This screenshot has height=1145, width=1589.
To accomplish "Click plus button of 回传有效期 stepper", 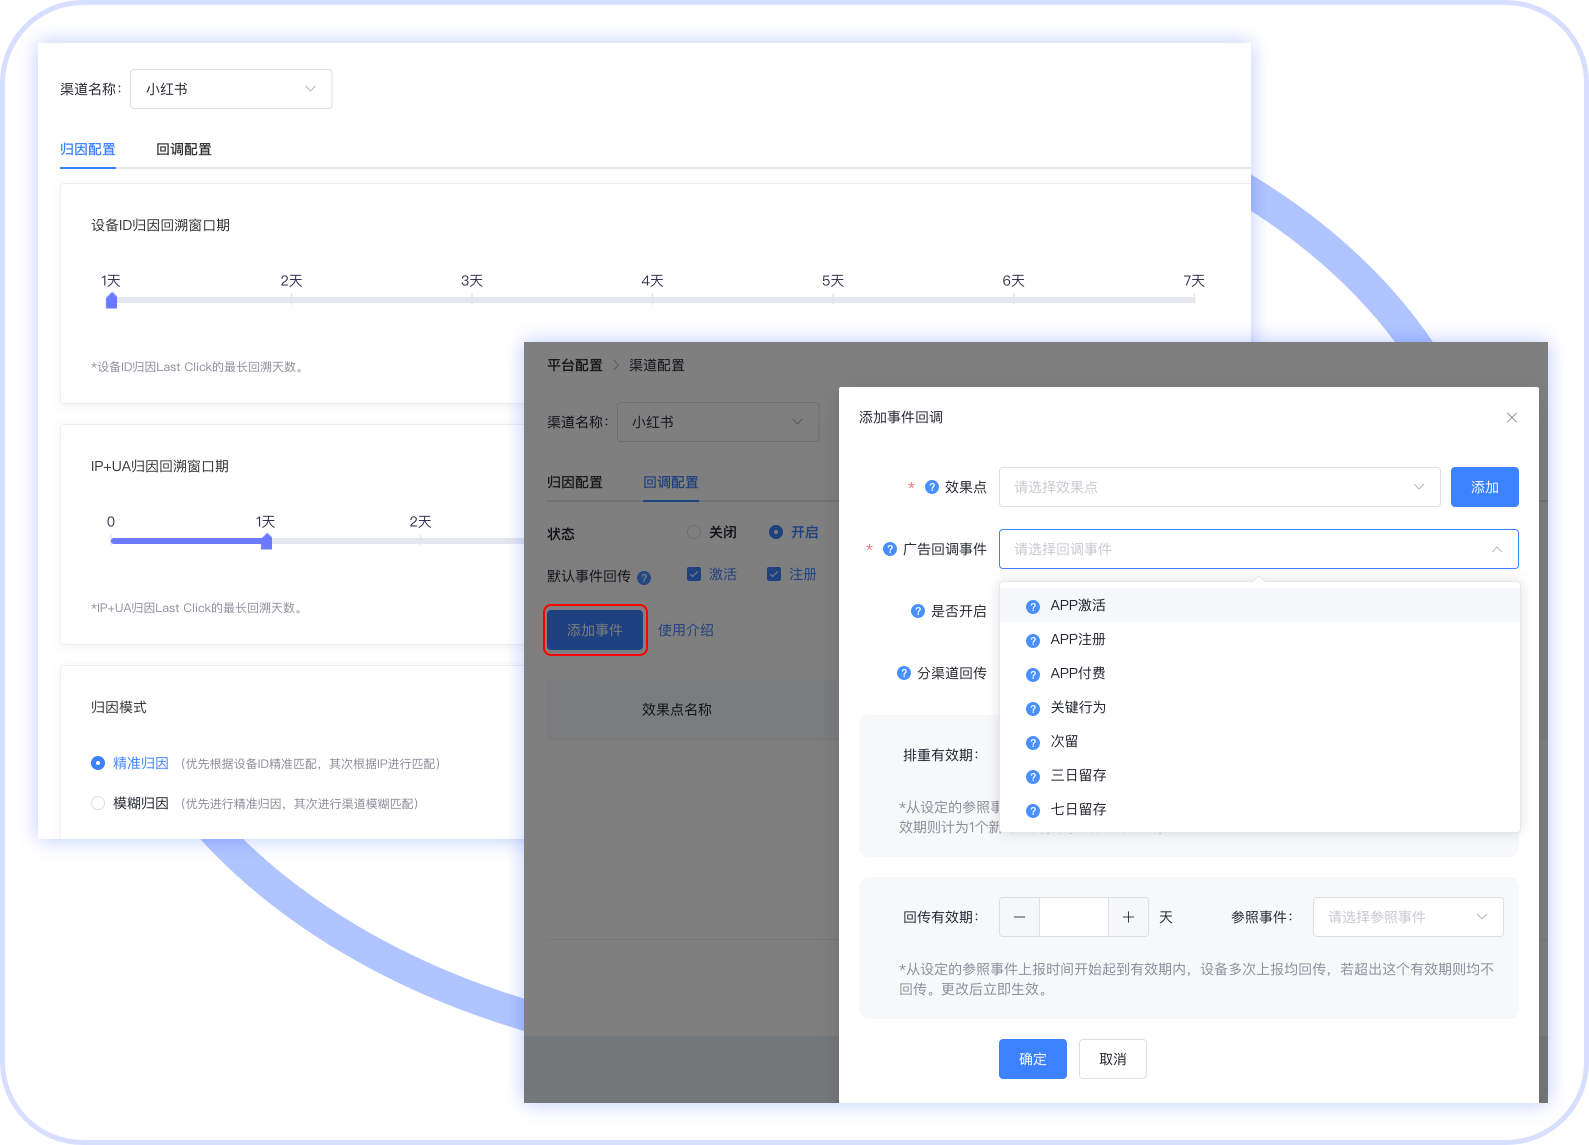I will pyautogui.click(x=1128, y=917).
